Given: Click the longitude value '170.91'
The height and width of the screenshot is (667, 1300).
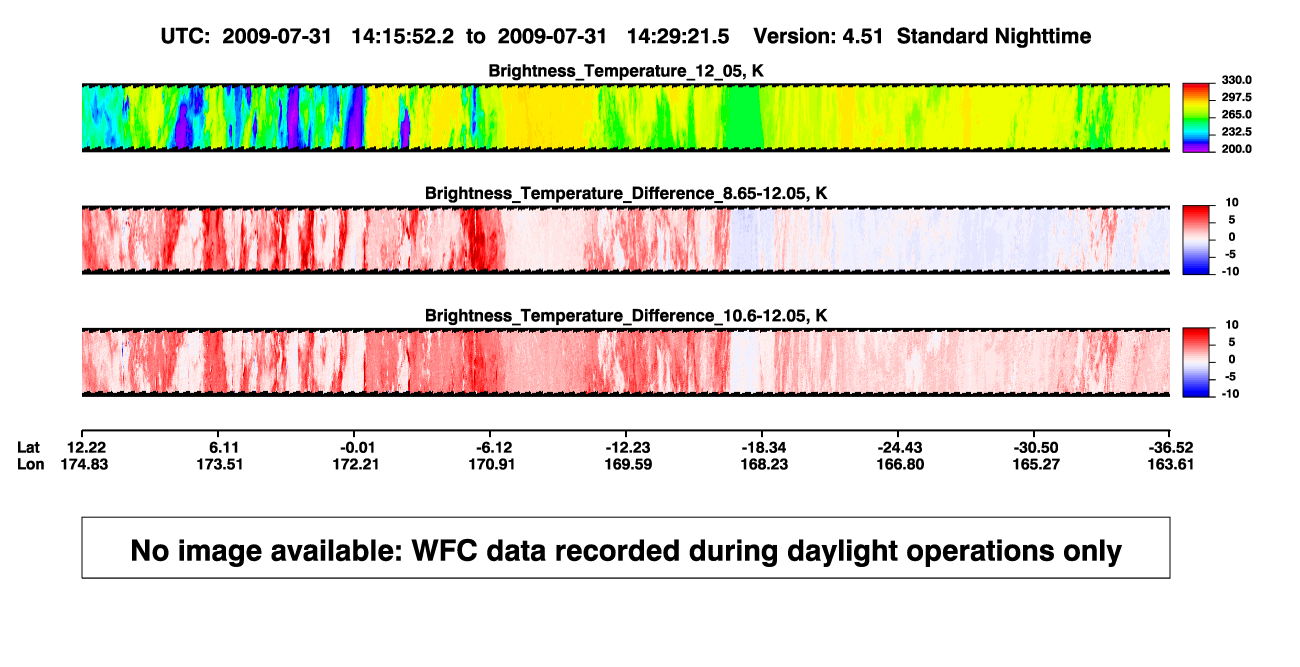Looking at the screenshot, I should [494, 464].
